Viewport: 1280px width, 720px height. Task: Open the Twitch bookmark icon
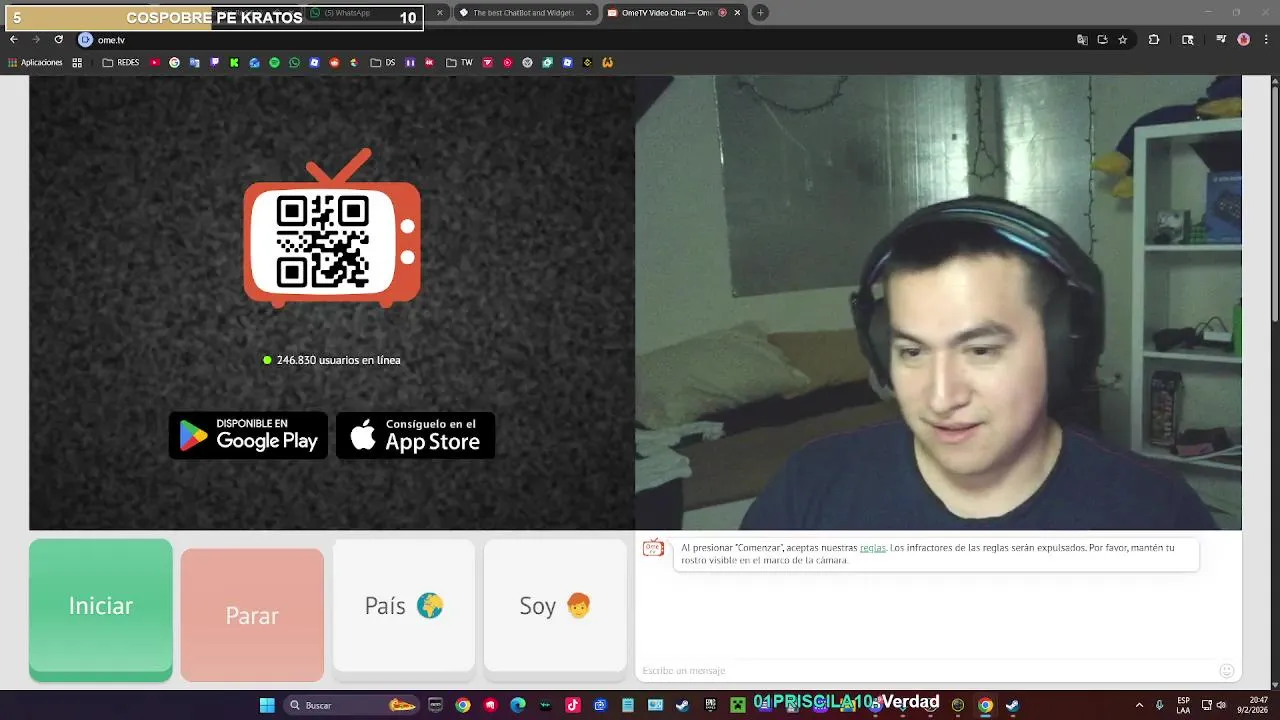(214, 62)
